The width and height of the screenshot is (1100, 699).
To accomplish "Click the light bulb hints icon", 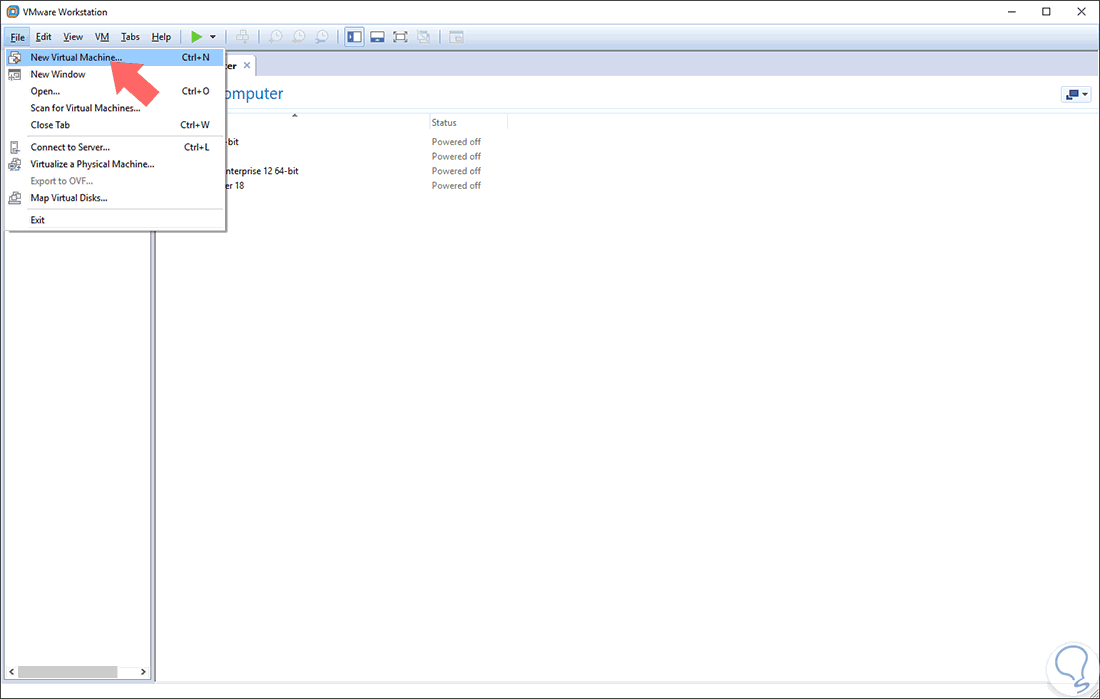I will tap(1072, 668).
